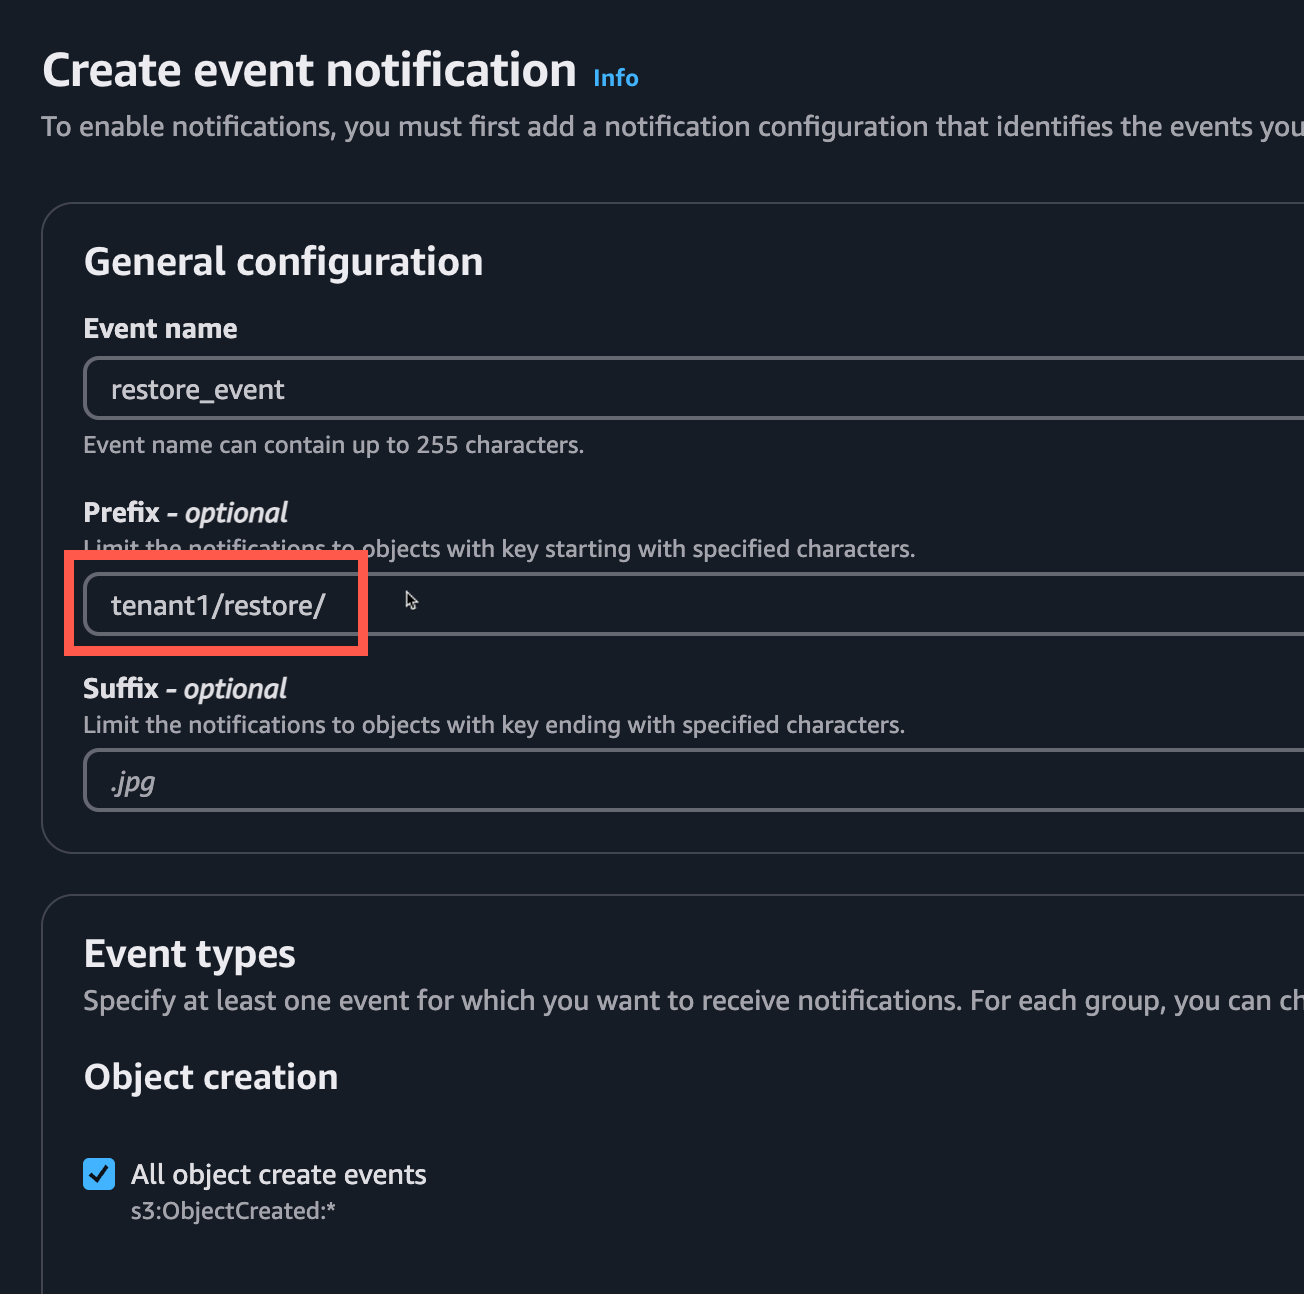Click the All object create events label

point(278,1174)
